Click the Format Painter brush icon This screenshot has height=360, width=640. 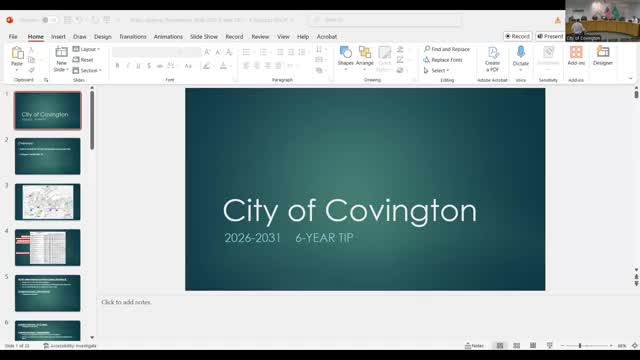click(31, 70)
